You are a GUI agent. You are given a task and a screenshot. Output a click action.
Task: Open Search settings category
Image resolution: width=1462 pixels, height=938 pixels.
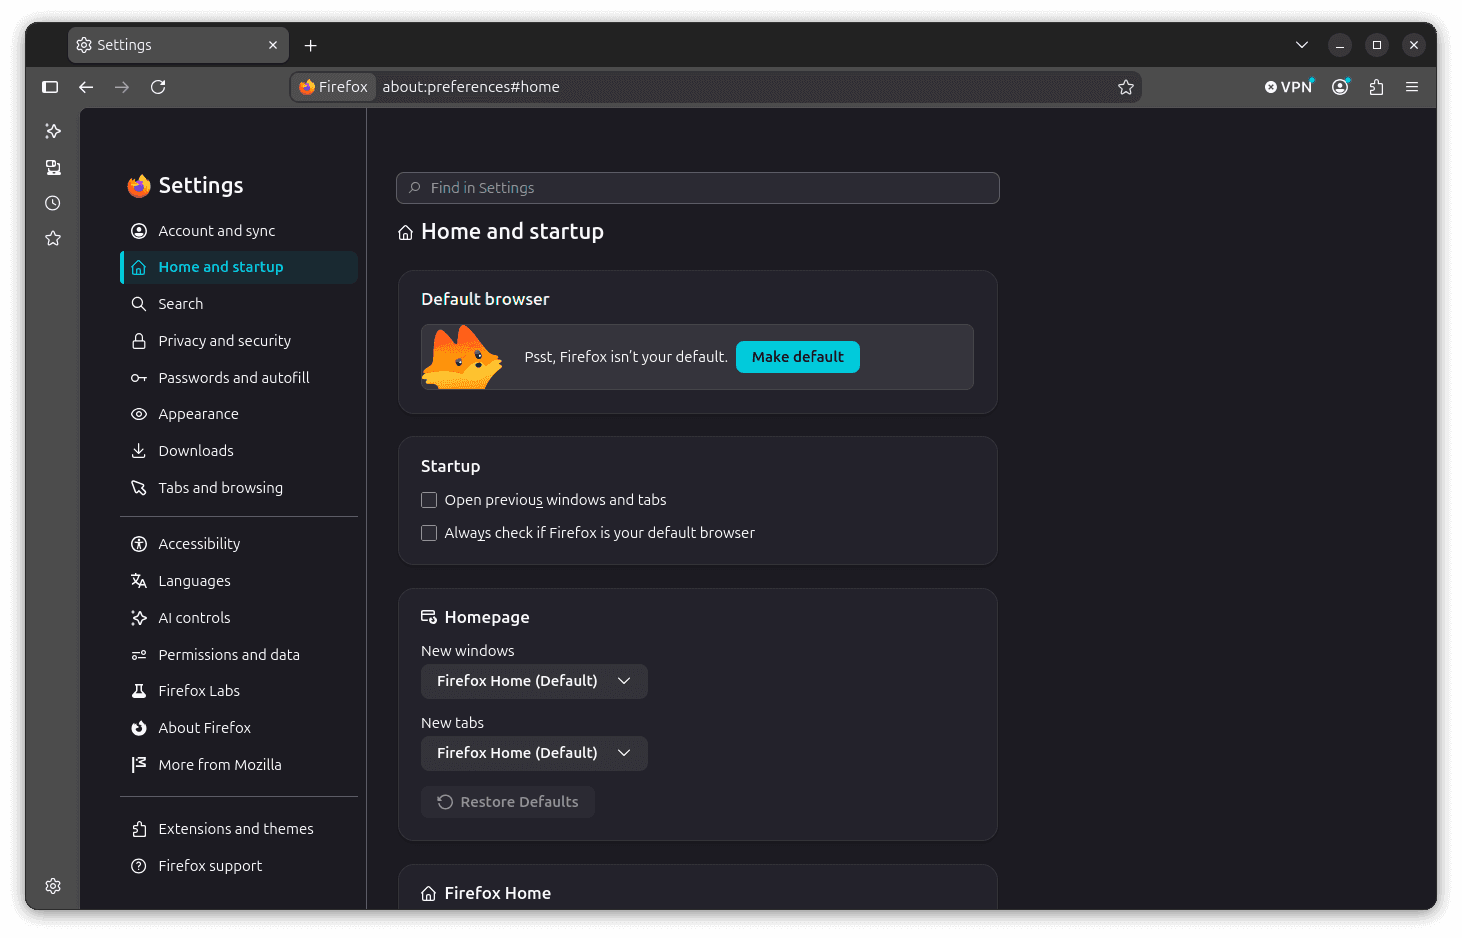pos(239,304)
